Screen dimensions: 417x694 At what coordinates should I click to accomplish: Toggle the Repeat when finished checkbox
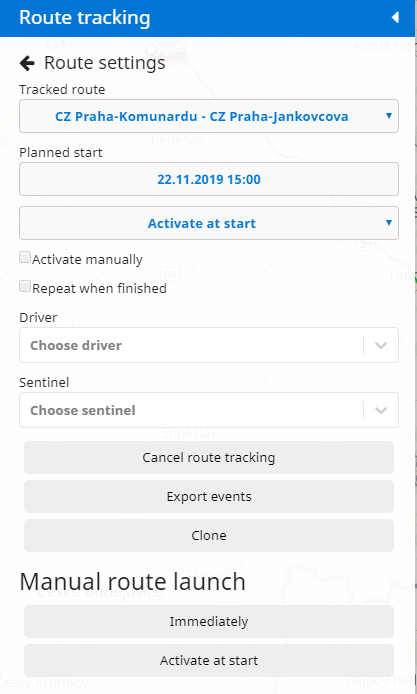pos(25,286)
